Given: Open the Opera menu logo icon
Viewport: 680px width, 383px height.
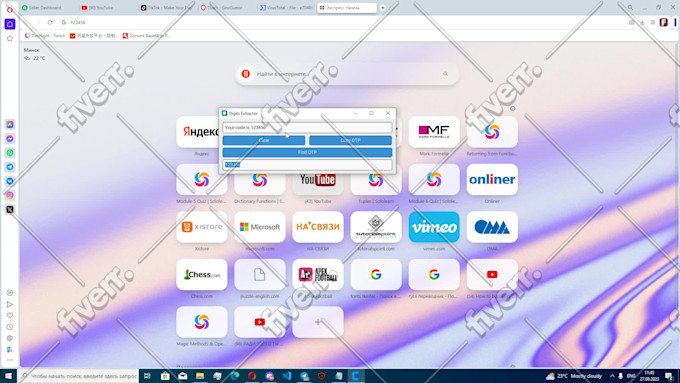Looking at the screenshot, I should 10,9.
